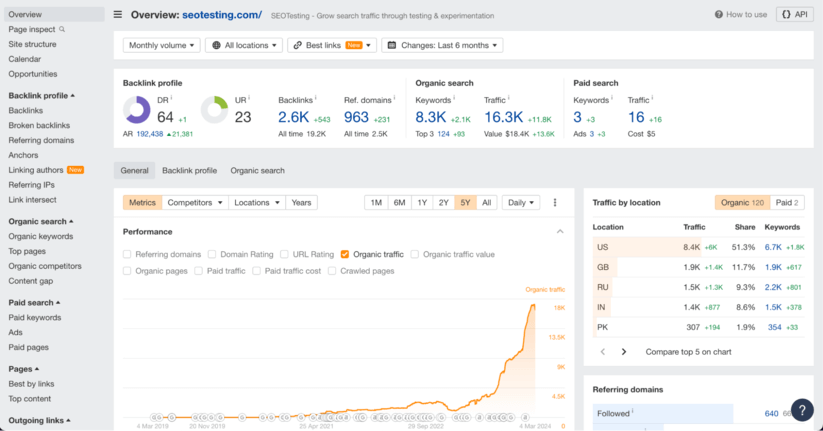Click the three-dot chart options icon
This screenshot has width=823, height=431.
point(555,202)
